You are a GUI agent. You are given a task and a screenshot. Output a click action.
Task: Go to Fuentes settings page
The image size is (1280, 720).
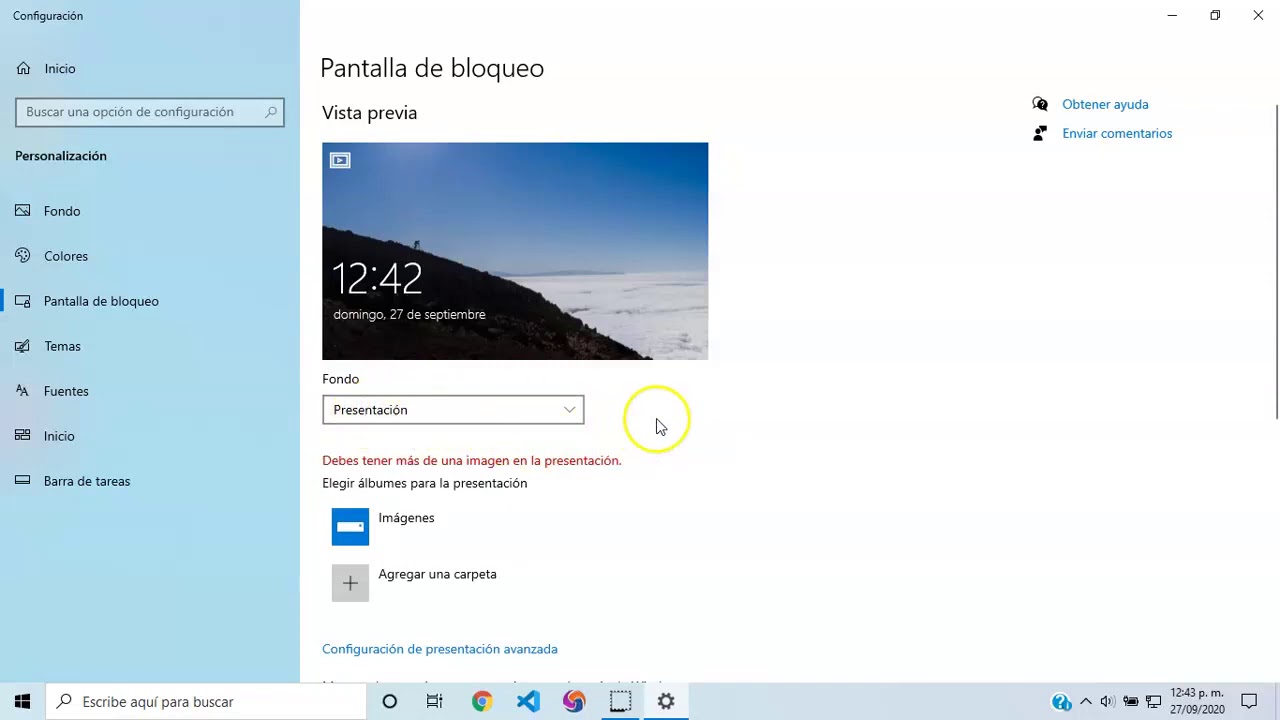[66, 391]
